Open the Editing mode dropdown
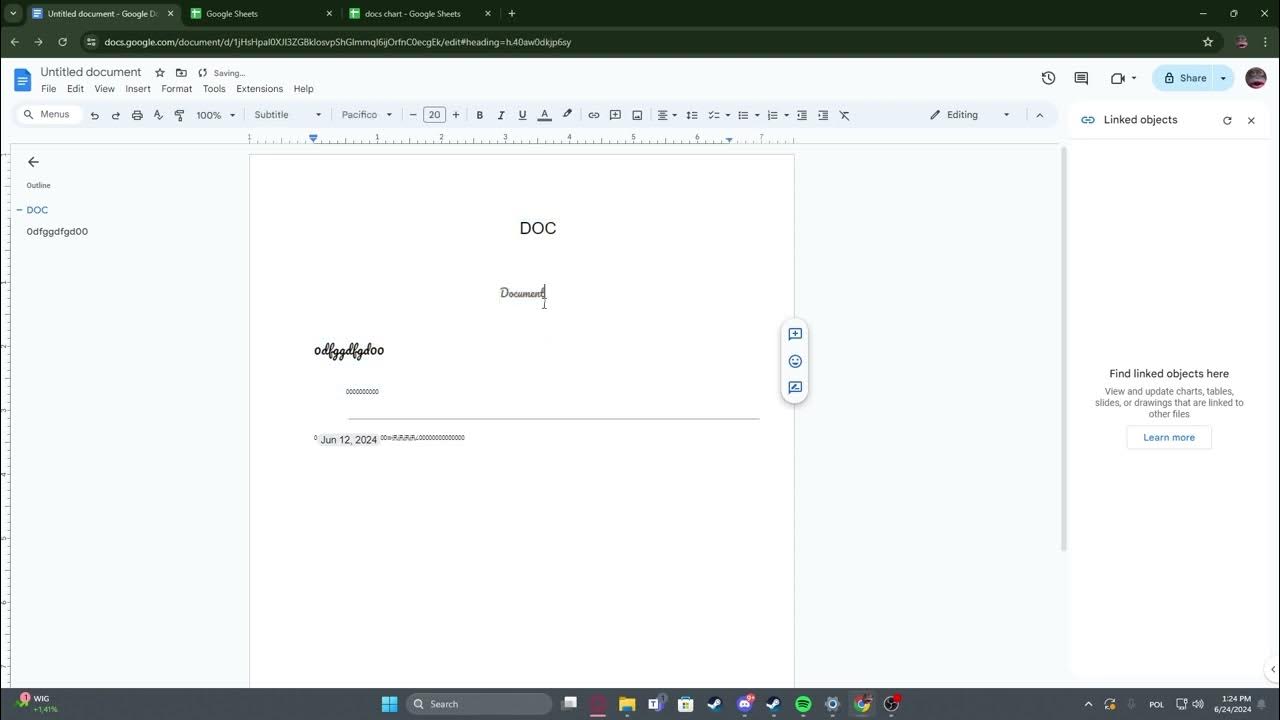Image resolution: width=1280 pixels, height=720 pixels. click(x=970, y=115)
